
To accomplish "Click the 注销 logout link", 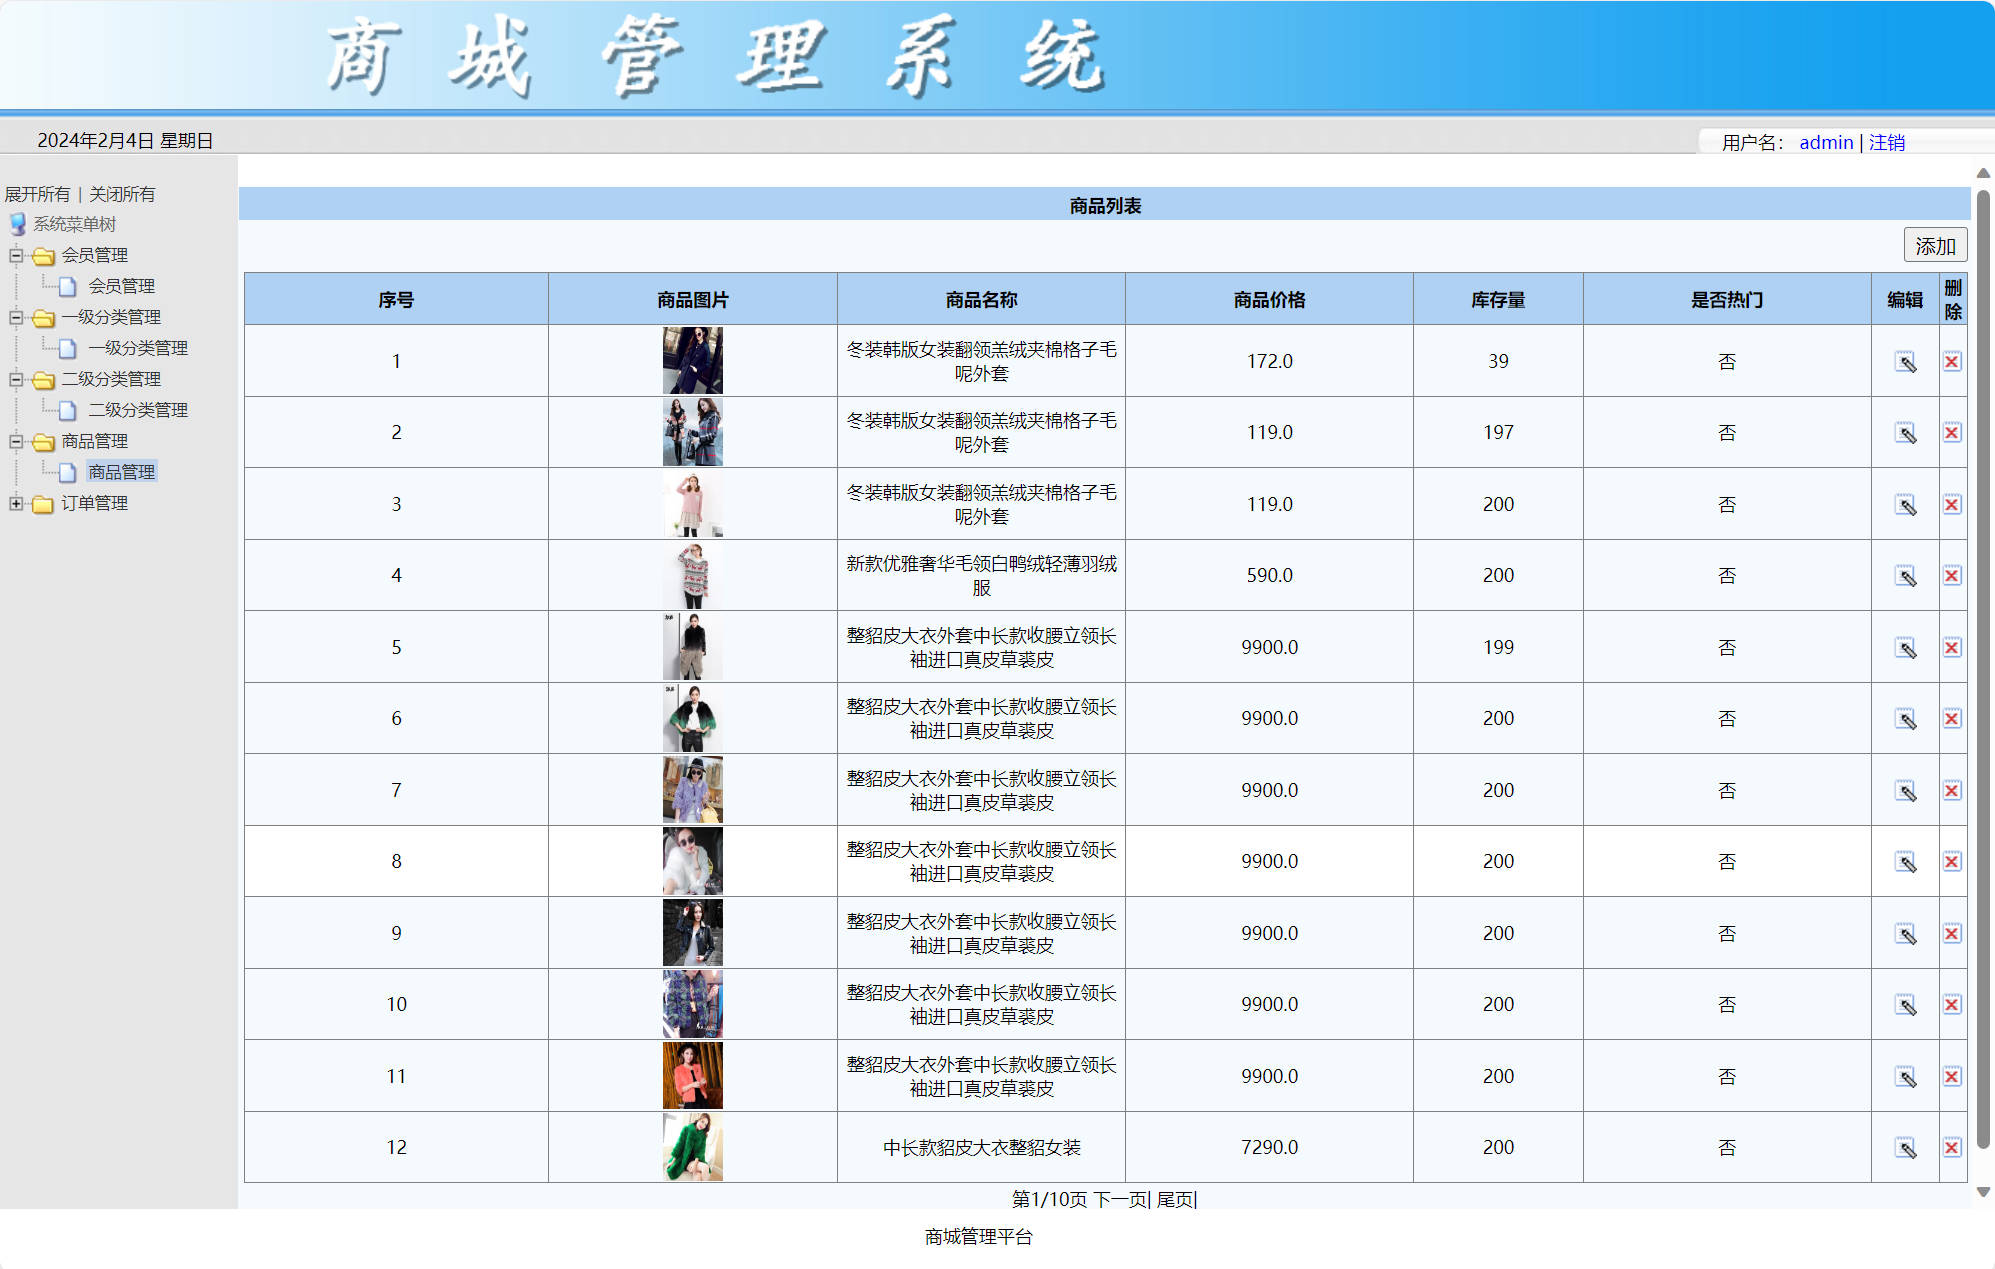I will (1886, 143).
